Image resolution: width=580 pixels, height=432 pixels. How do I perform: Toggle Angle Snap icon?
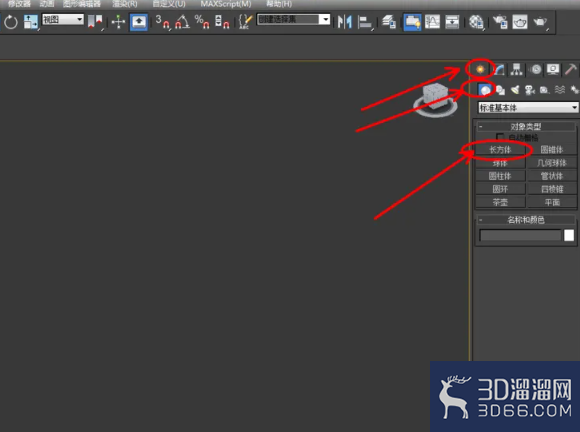[x=182, y=22]
